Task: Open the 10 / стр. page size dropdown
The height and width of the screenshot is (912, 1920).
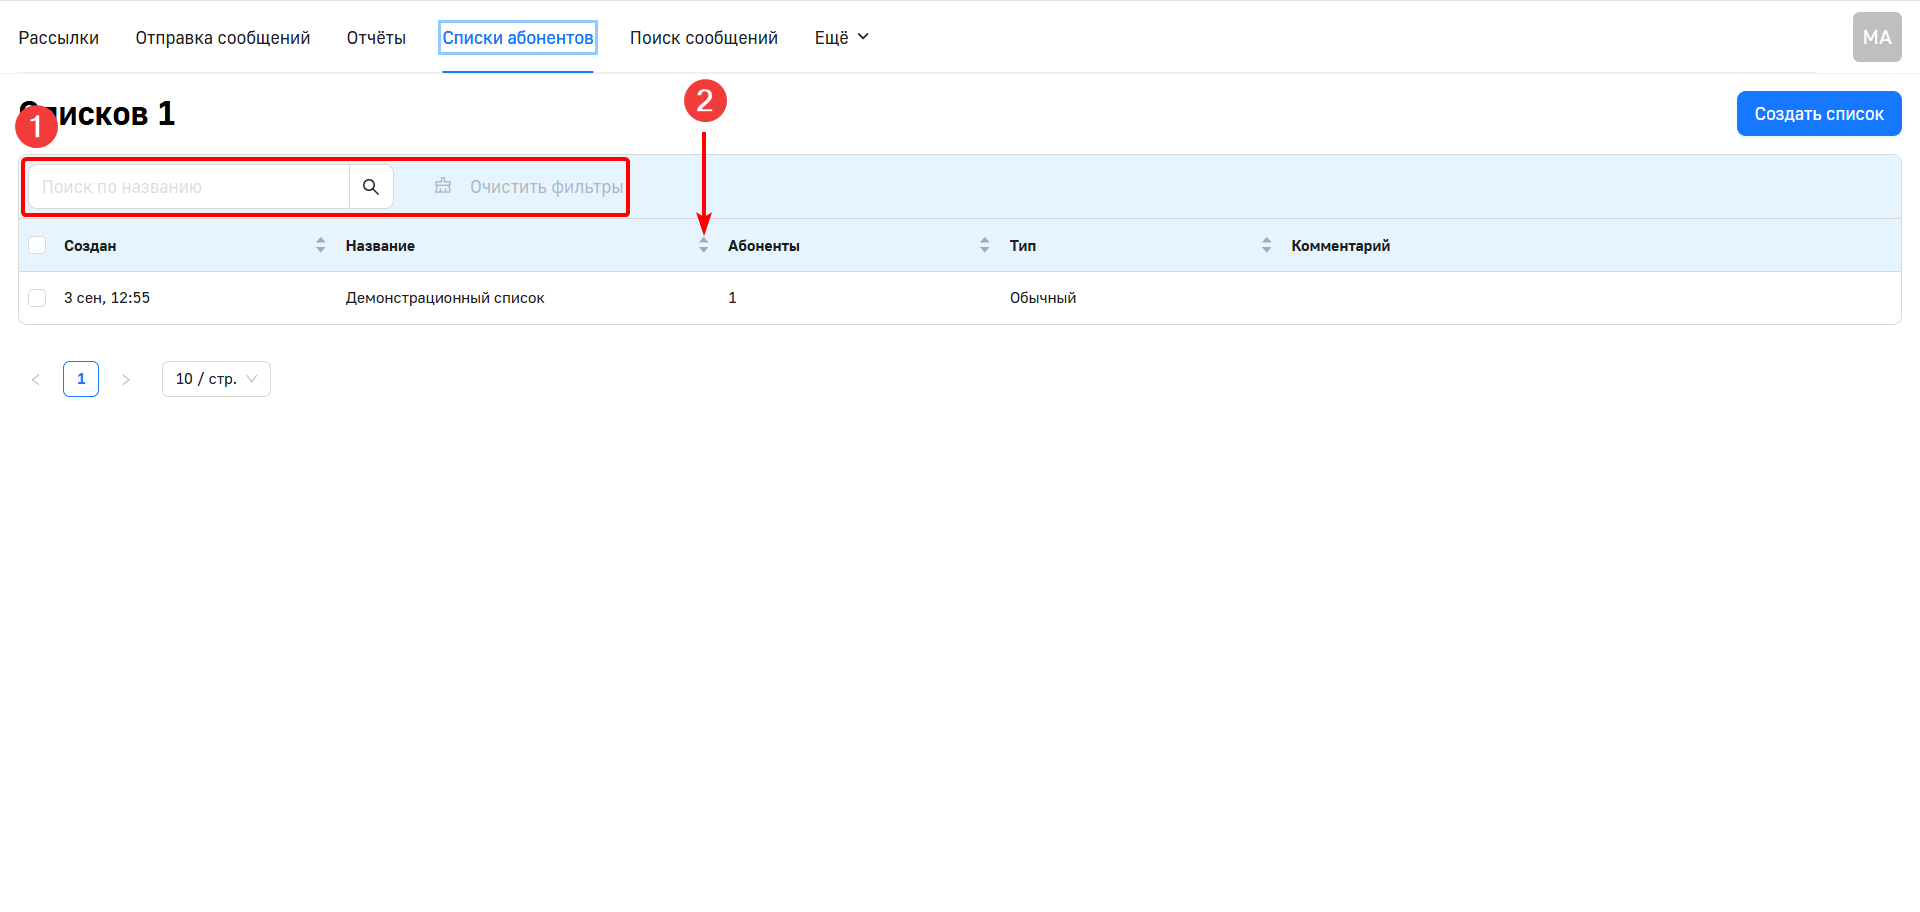Action: tap(216, 379)
